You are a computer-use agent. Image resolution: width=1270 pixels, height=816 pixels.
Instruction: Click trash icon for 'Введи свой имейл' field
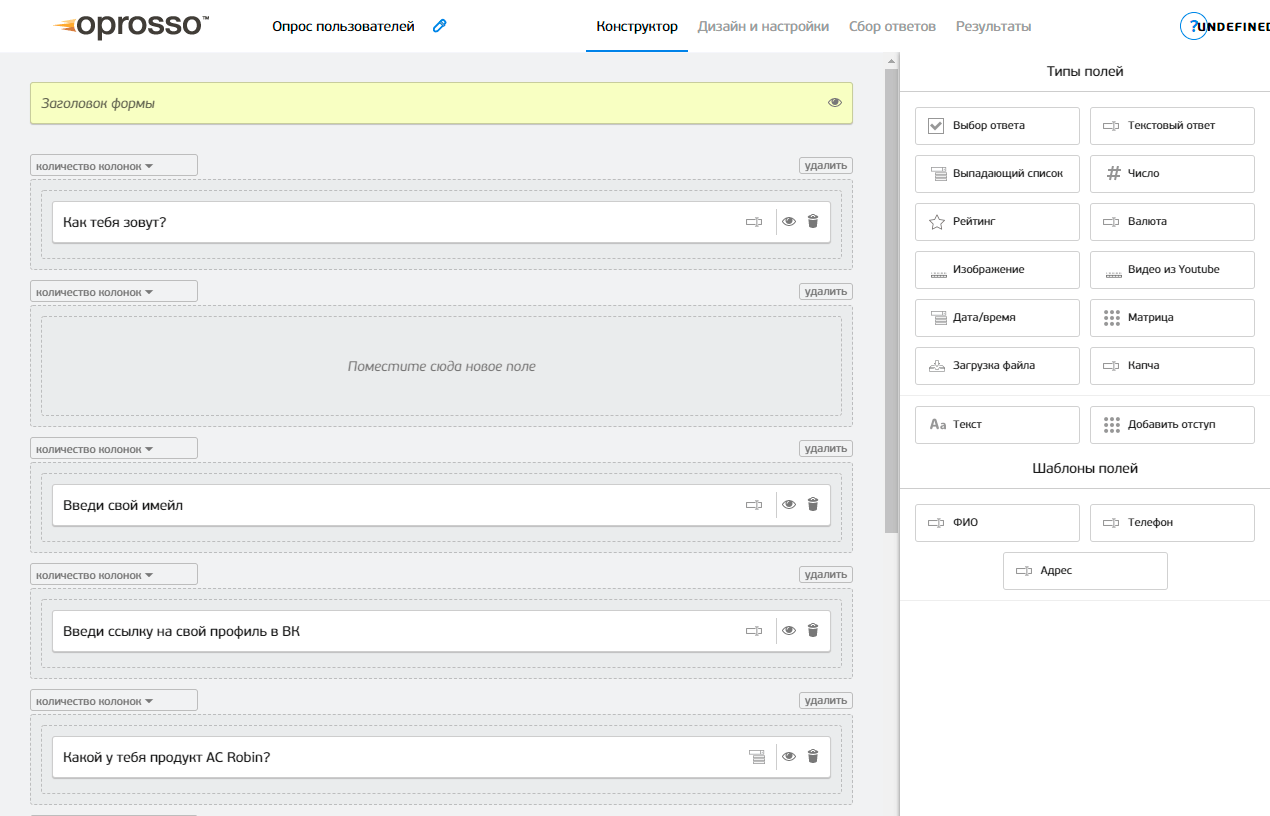coord(813,505)
